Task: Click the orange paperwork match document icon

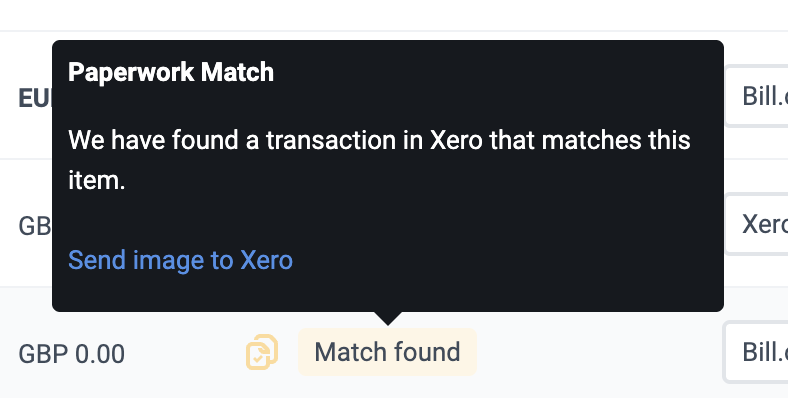Action: (x=262, y=352)
